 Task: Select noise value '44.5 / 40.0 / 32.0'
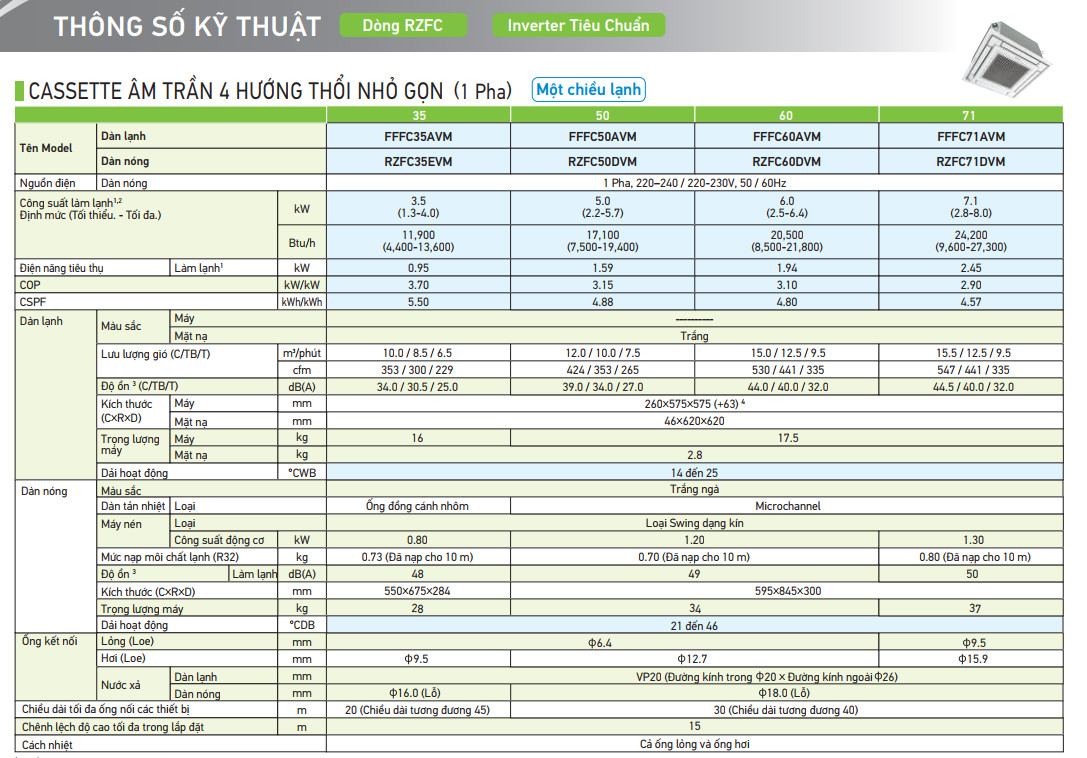[973, 387]
